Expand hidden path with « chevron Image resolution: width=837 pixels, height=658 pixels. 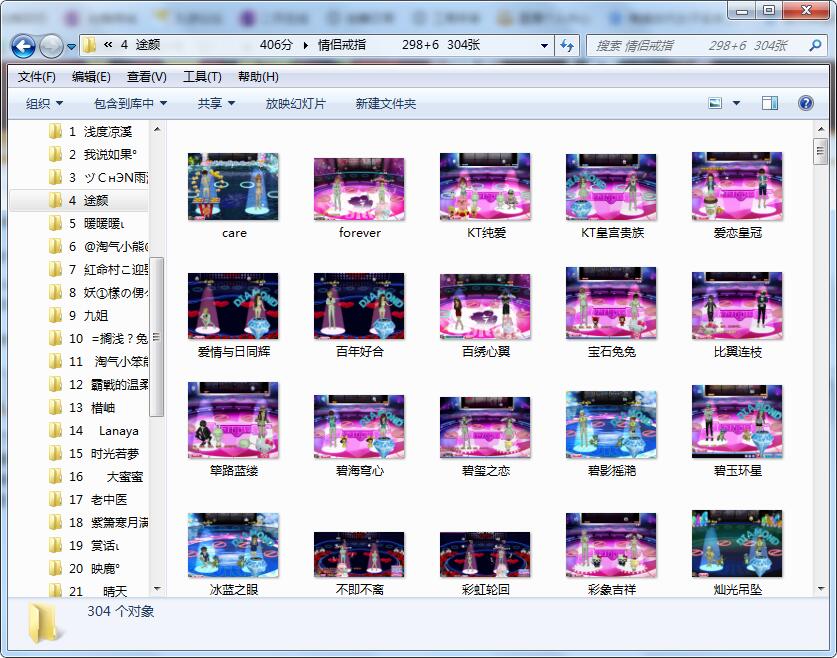[108, 45]
